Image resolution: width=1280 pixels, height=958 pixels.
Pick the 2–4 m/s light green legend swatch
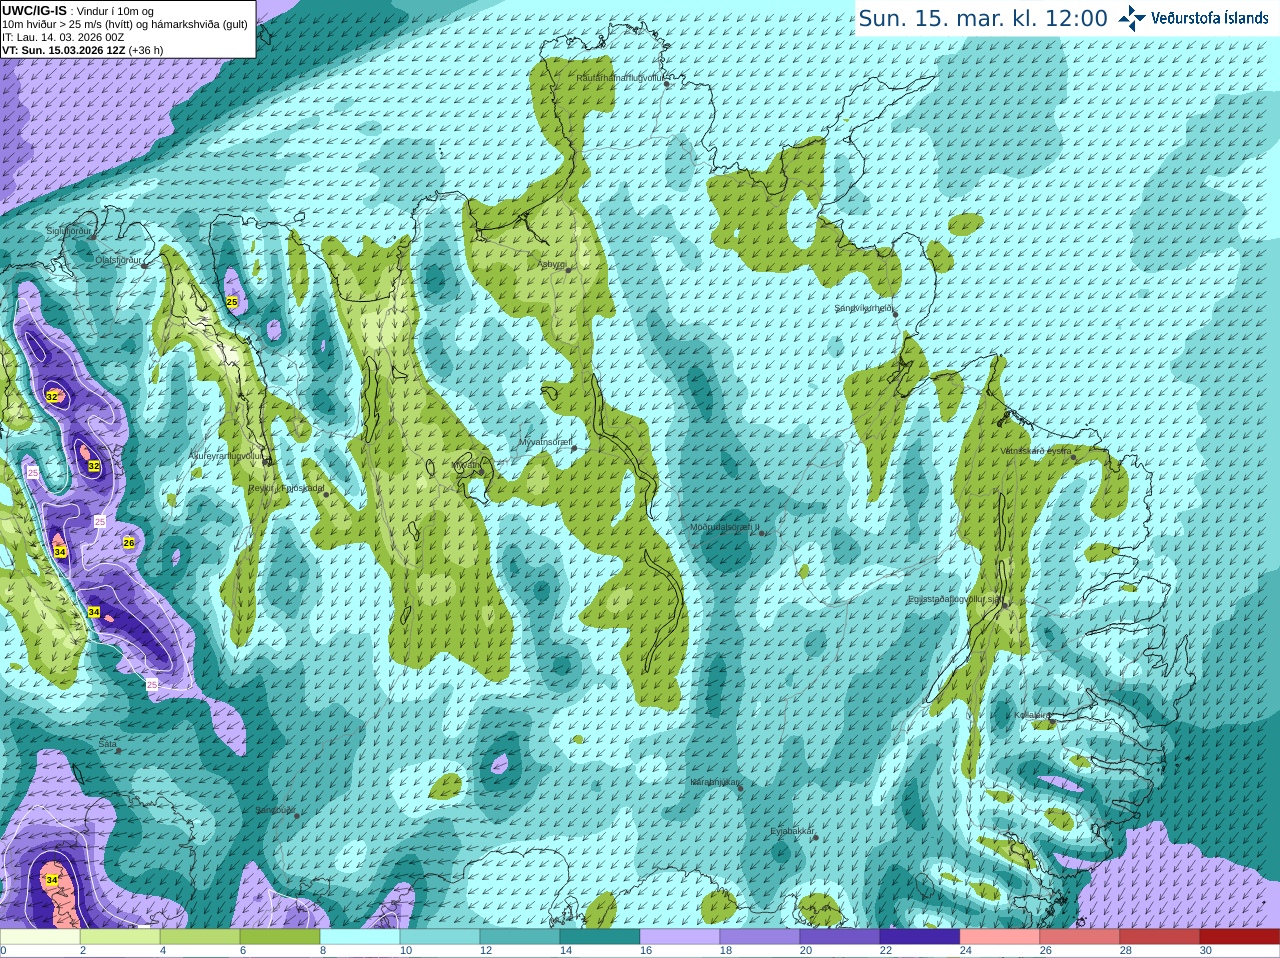pyautogui.click(x=120, y=937)
